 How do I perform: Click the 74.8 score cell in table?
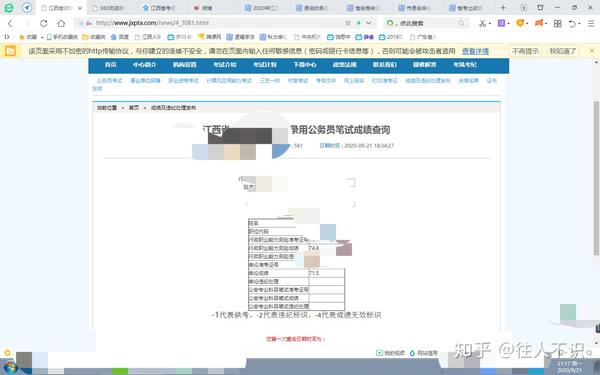[x=314, y=248]
